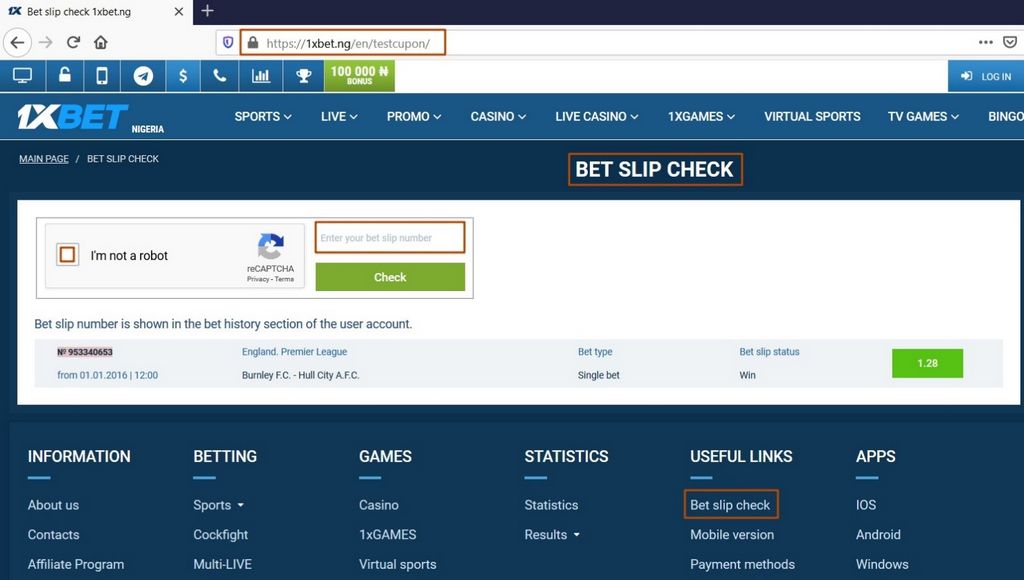Screen dimensions: 1024x580
Task: Expand the SPORTS navigation dropdown
Action: pyautogui.click(x=262, y=116)
